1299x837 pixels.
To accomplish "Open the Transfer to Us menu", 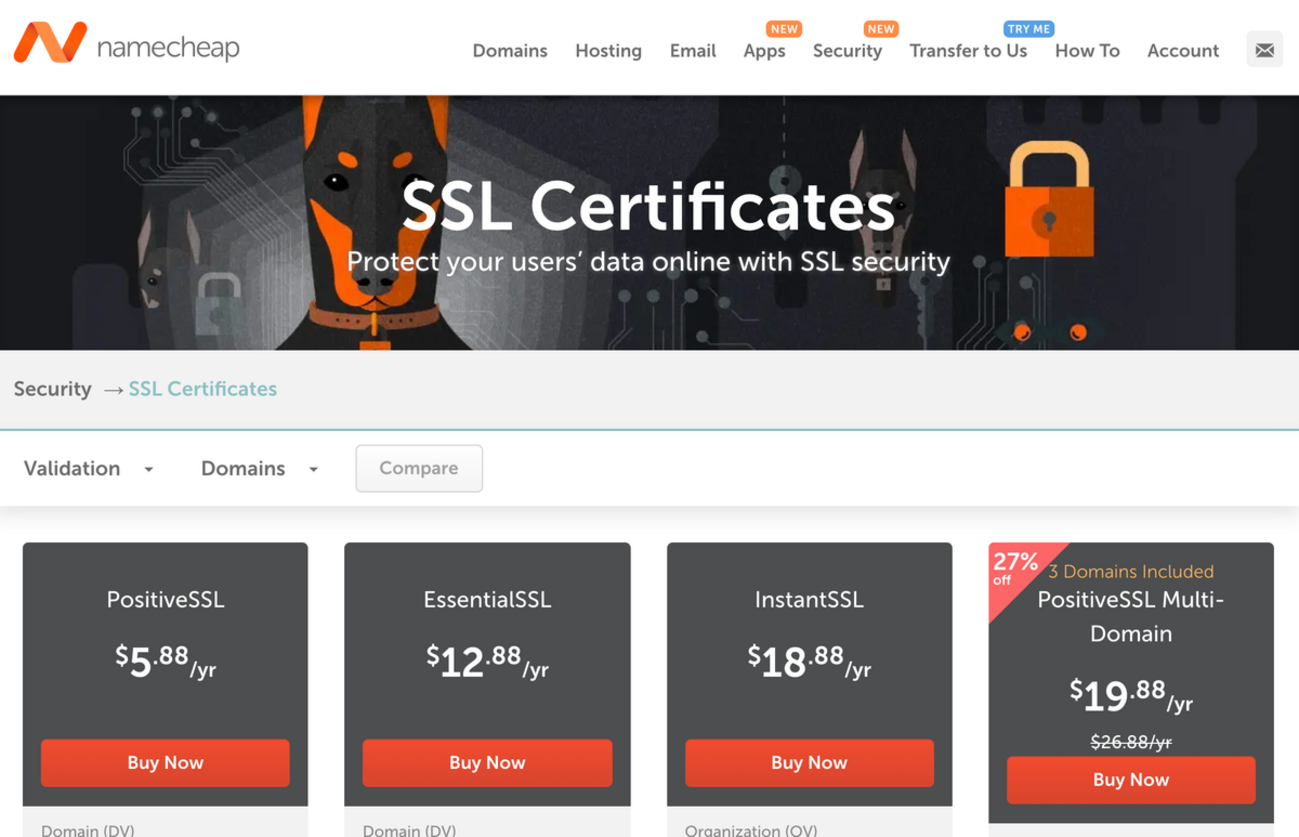I will point(968,51).
